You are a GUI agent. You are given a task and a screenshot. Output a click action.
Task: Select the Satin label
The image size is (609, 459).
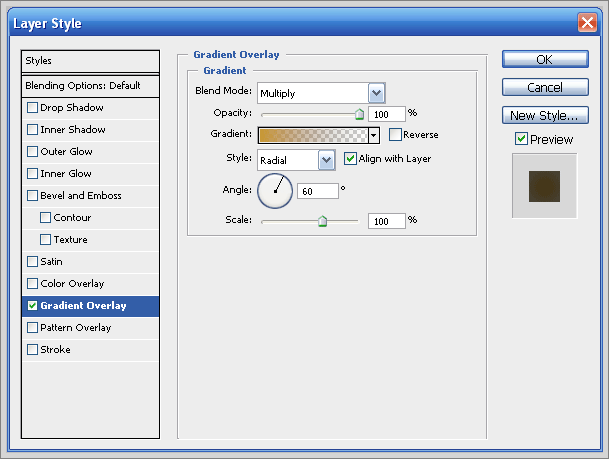[x=51, y=261]
